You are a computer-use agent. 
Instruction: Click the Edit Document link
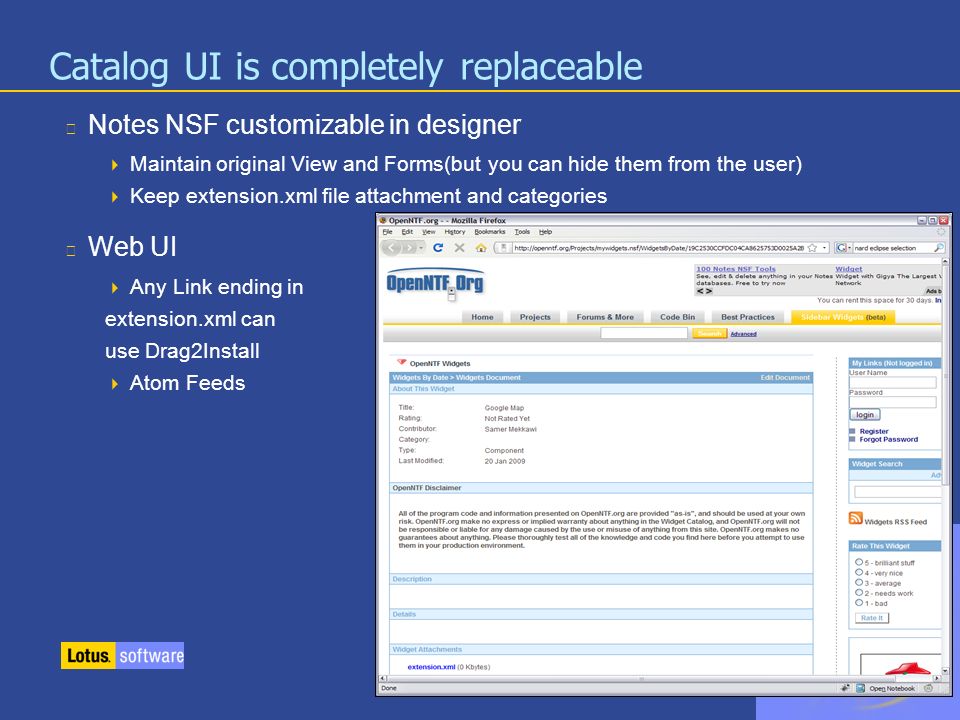(x=785, y=378)
